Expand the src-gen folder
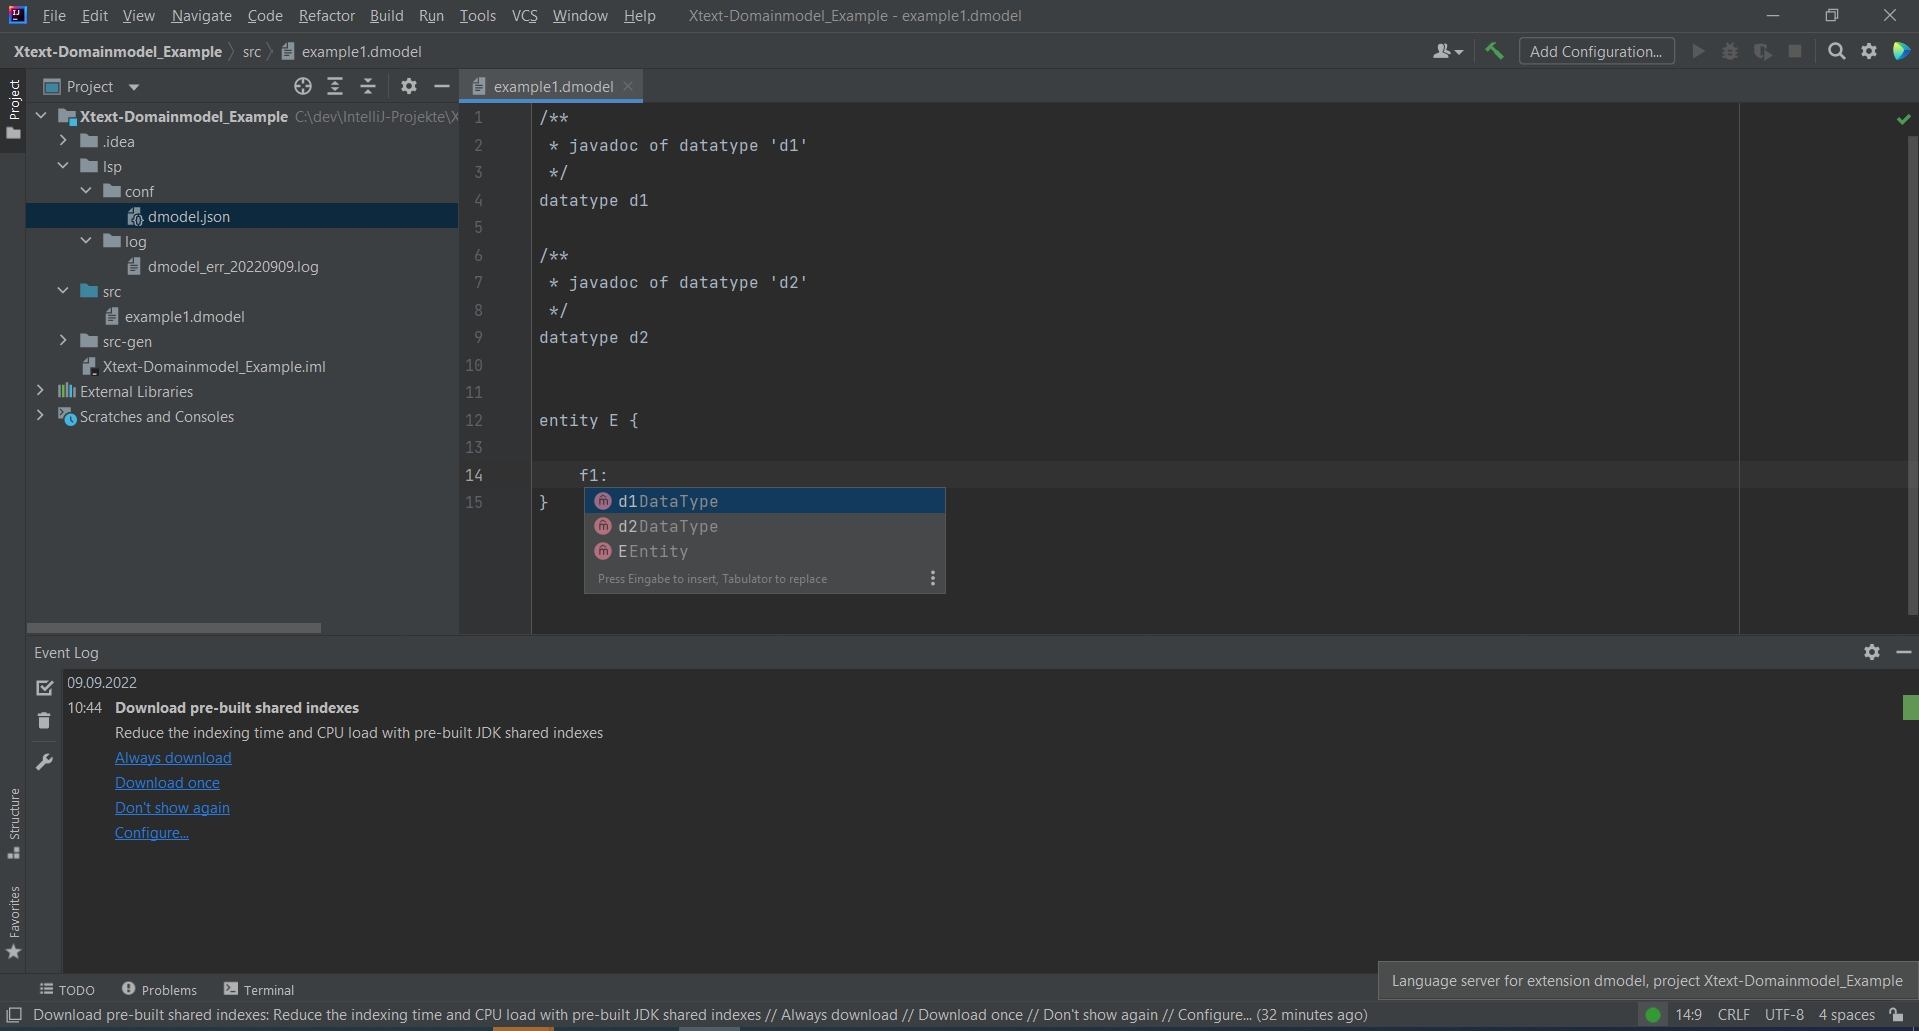 coord(63,341)
